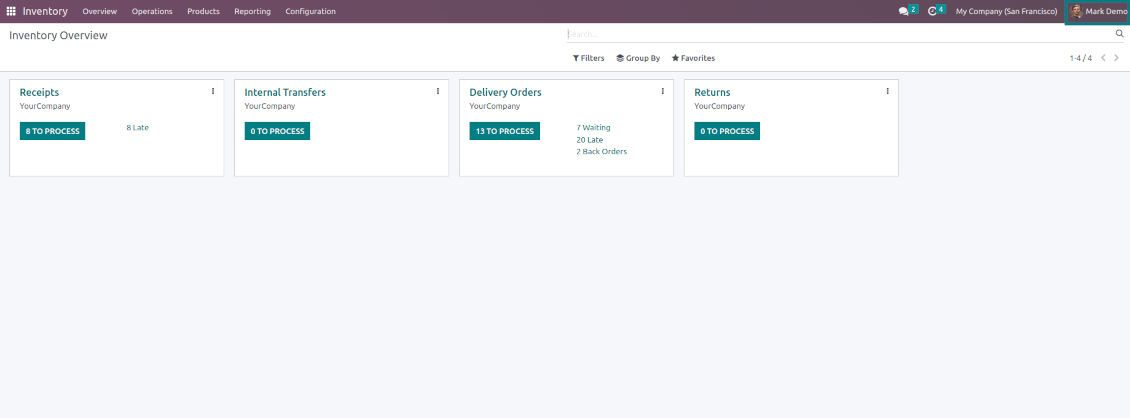
Task: Open the chat messages icon
Action: (904, 11)
